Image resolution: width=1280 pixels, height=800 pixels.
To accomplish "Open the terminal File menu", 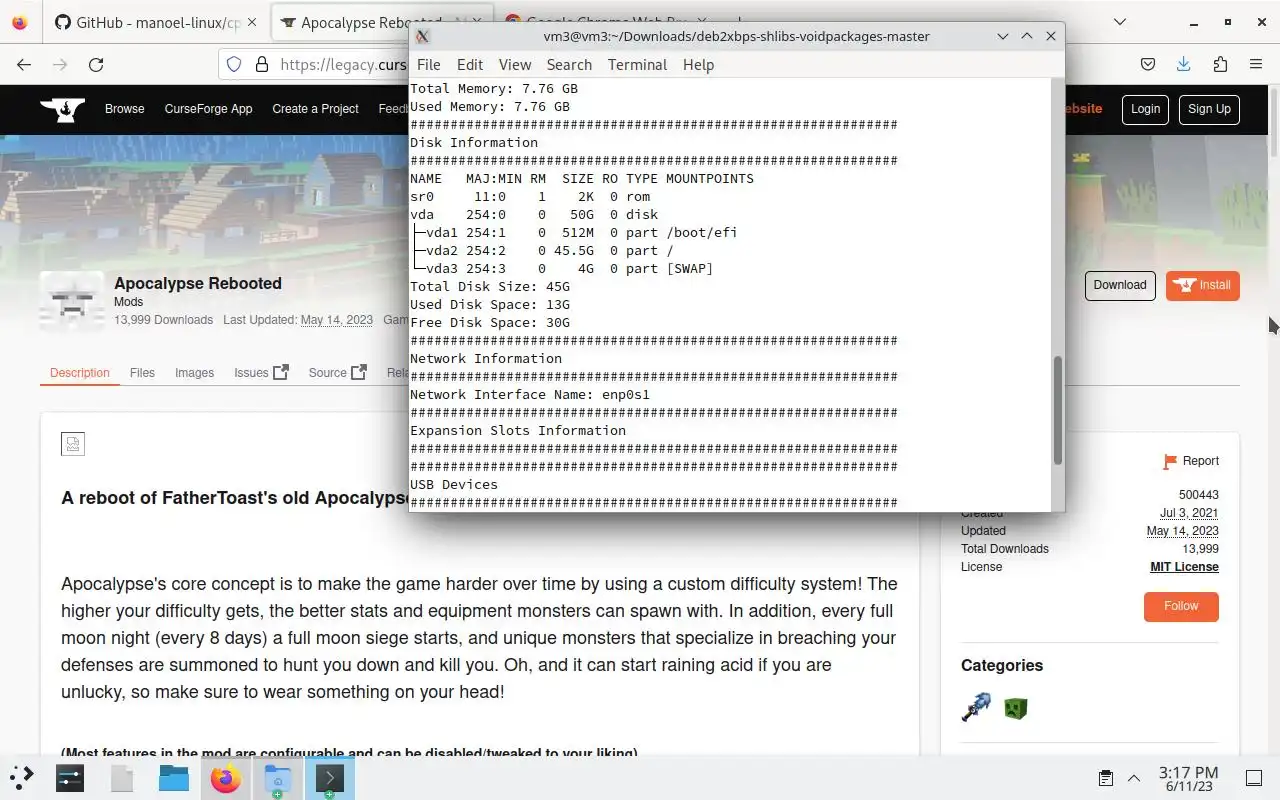I will (428, 64).
